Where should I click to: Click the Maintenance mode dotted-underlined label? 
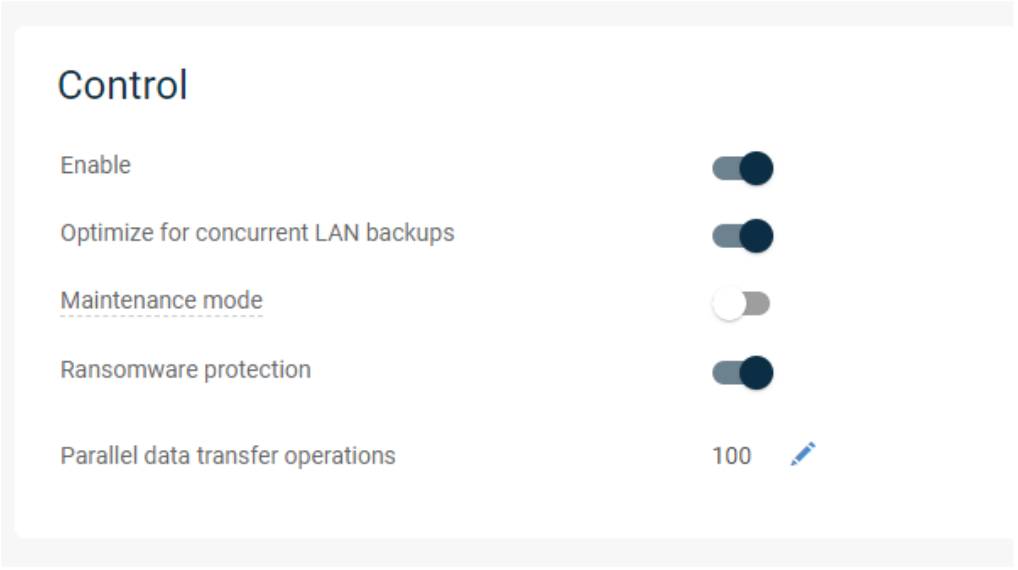point(161,300)
